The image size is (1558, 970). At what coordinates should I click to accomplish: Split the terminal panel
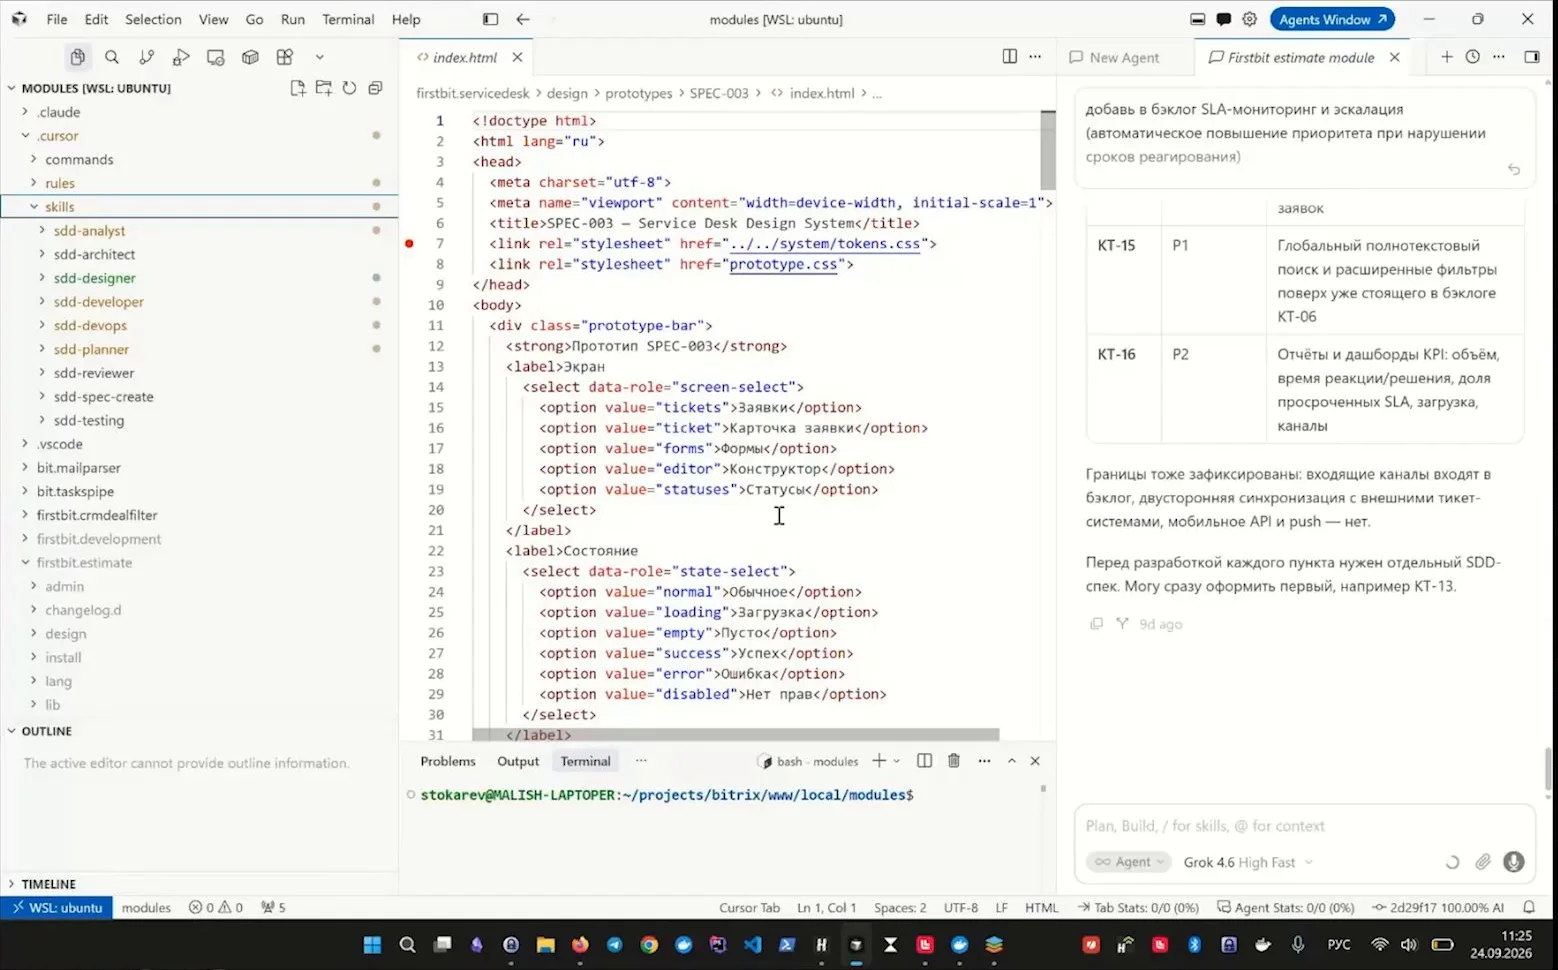click(x=924, y=761)
